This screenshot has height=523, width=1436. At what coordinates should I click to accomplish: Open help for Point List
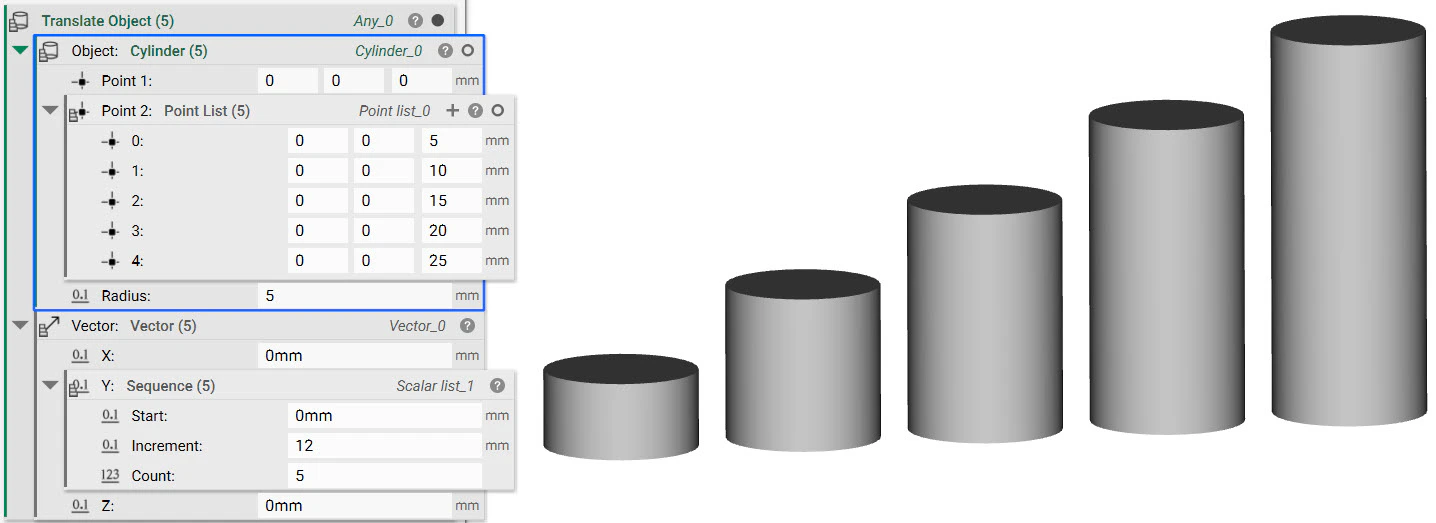tap(476, 111)
